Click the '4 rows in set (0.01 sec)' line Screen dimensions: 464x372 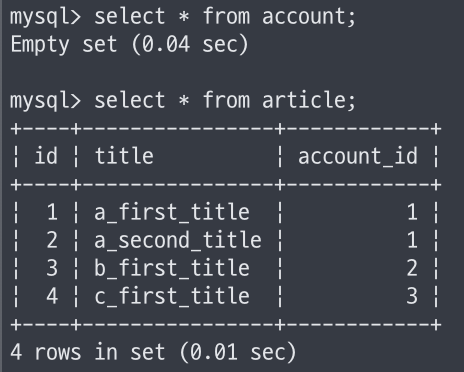click(x=153, y=352)
